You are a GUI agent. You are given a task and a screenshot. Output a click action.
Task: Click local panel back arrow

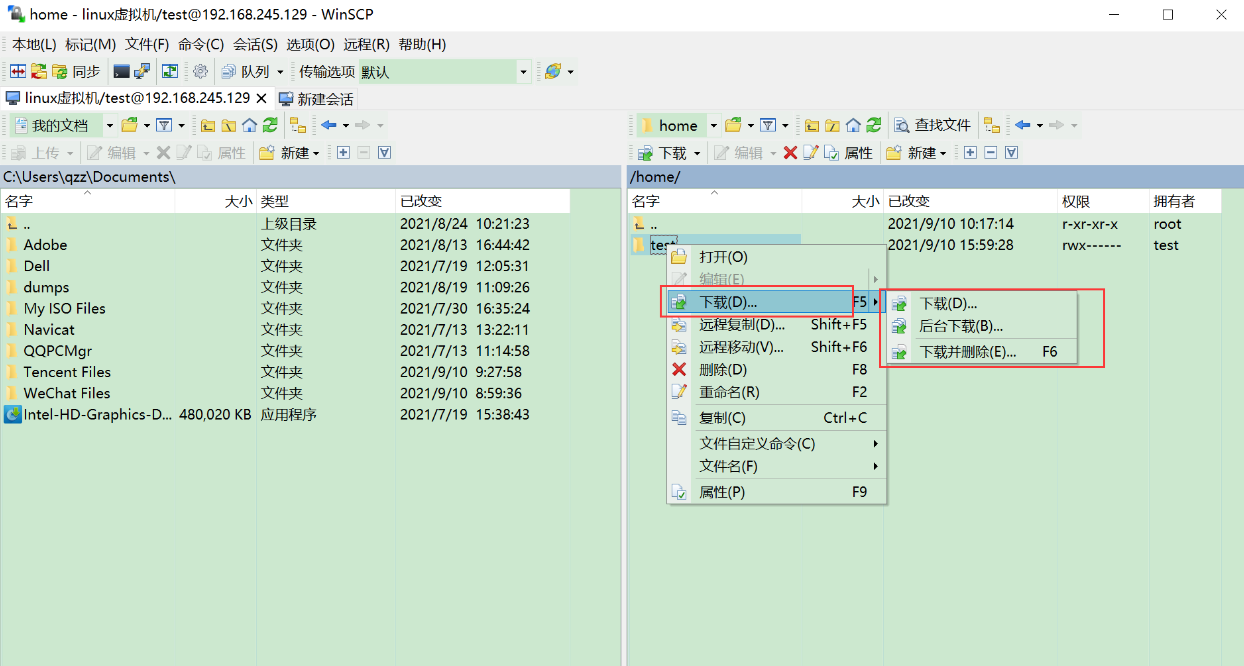pyautogui.click(x=328, y=125)
